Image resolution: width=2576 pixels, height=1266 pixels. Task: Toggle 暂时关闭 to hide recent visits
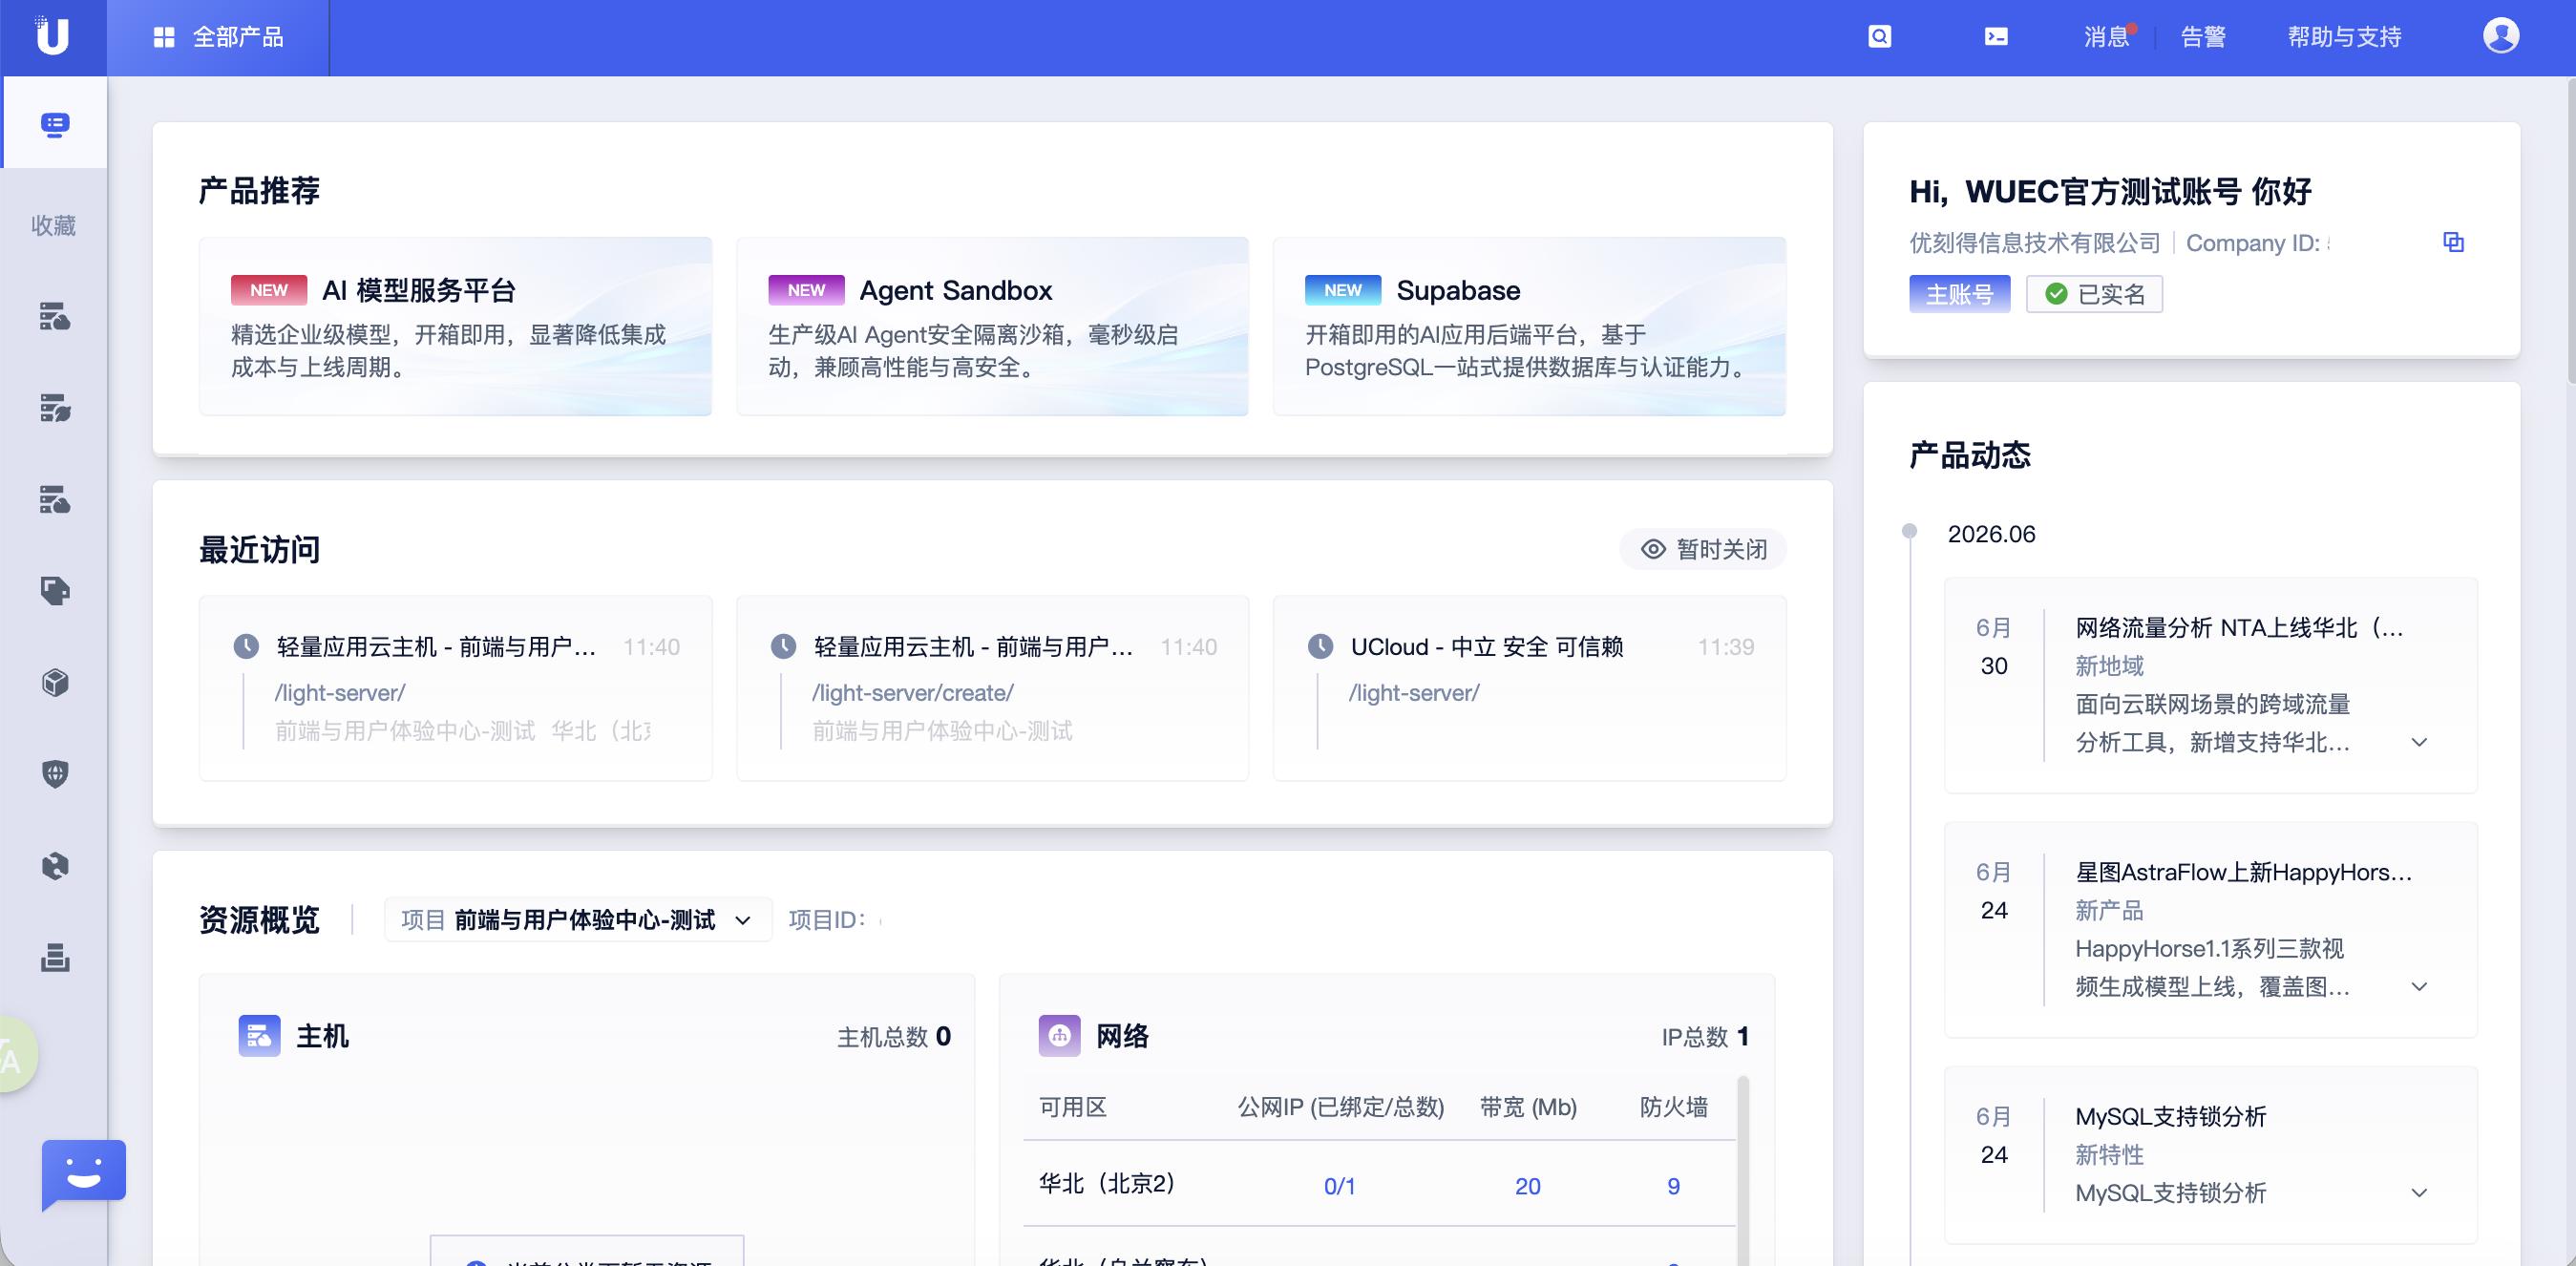[x=1703, y=549]
